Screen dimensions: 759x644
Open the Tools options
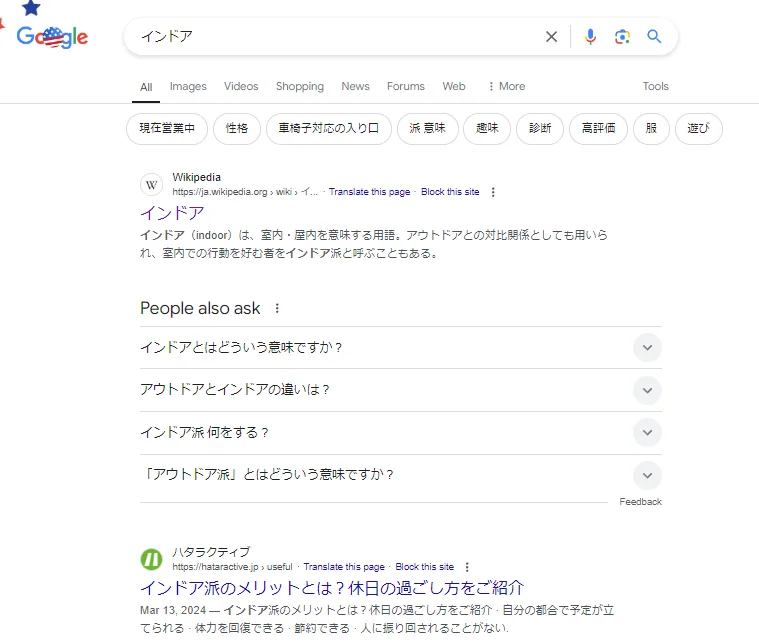tap(655, 86)
